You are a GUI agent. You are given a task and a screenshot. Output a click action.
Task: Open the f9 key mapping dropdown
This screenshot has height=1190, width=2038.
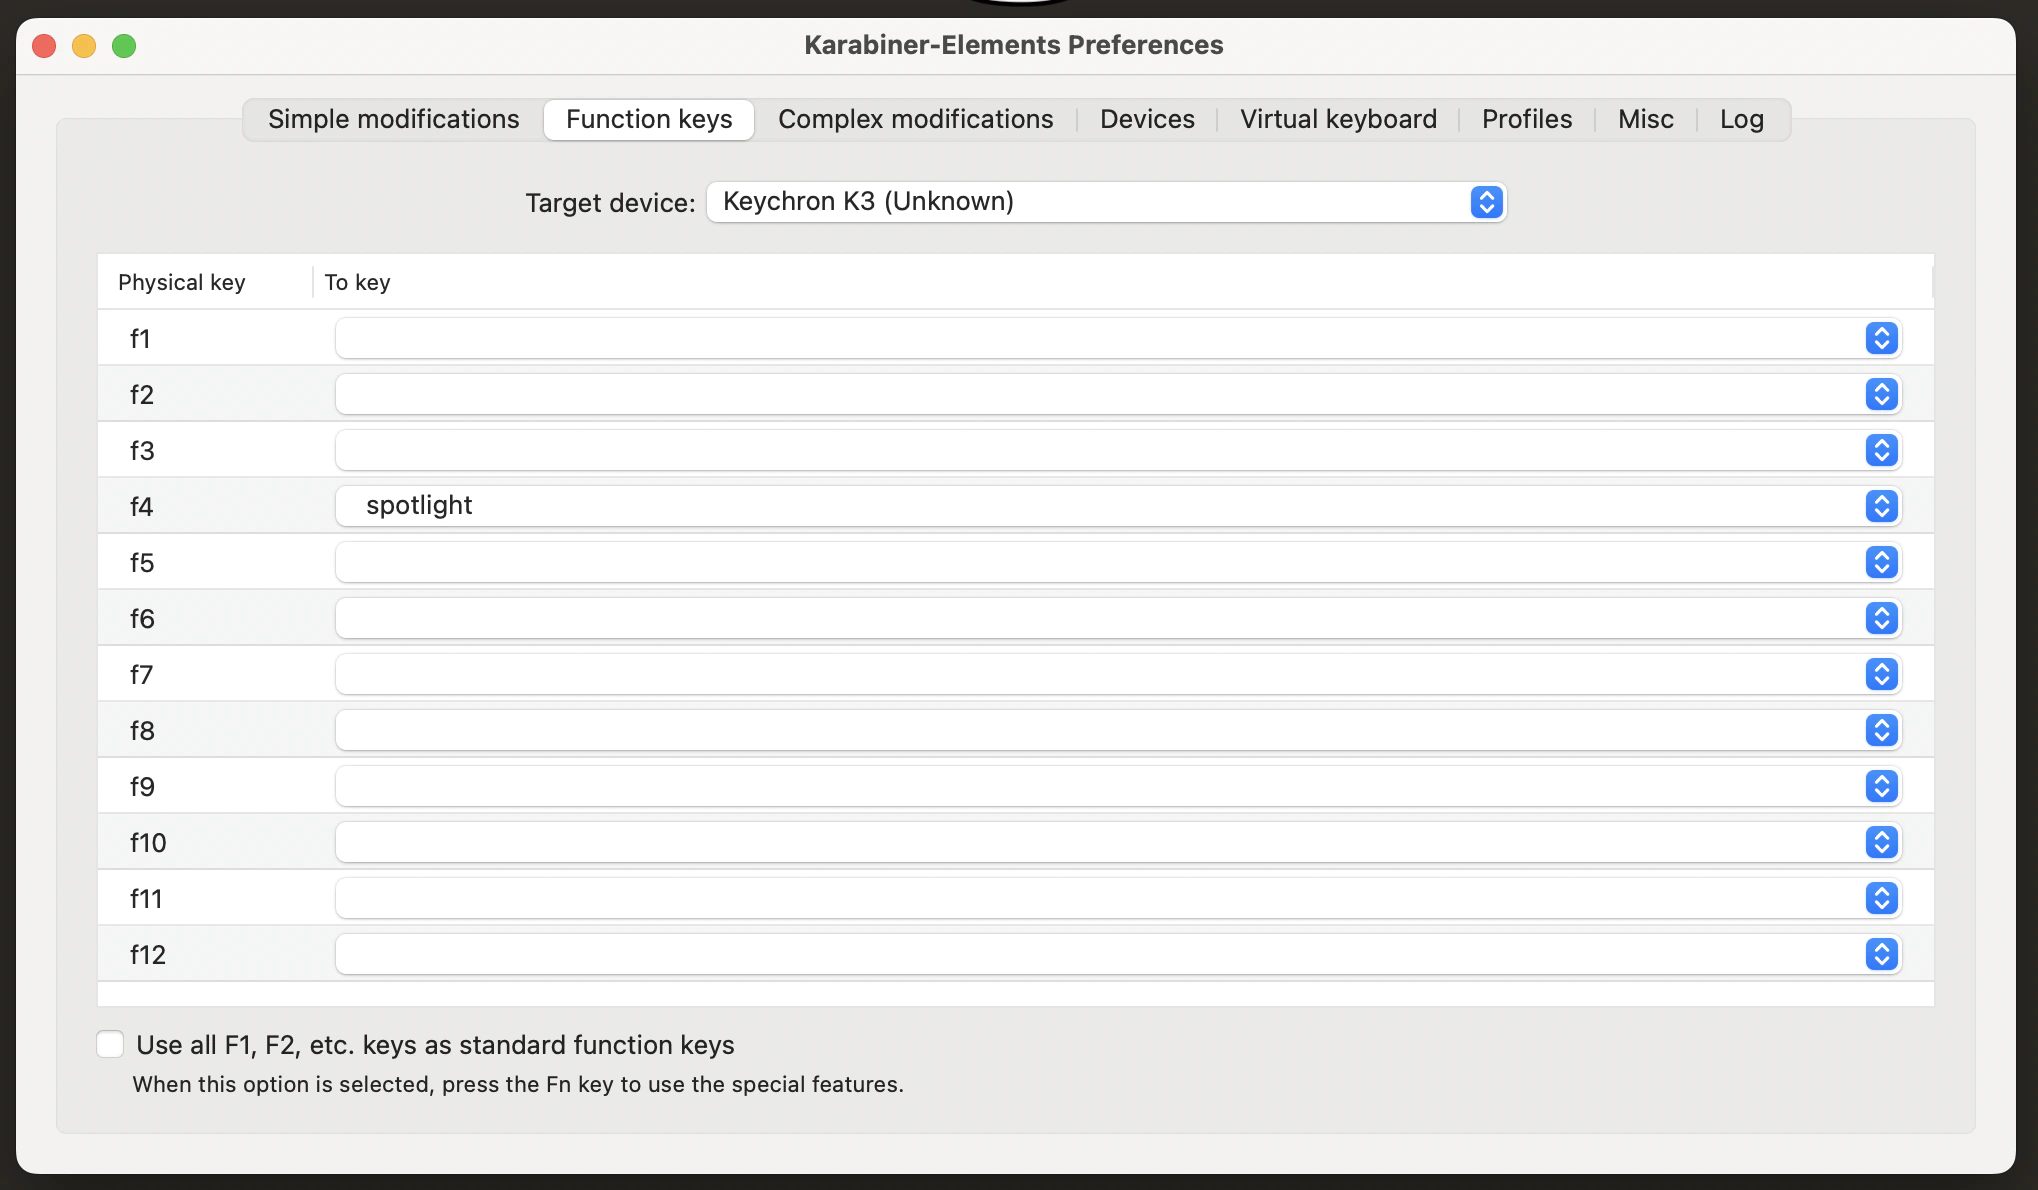click(1117, 786)
